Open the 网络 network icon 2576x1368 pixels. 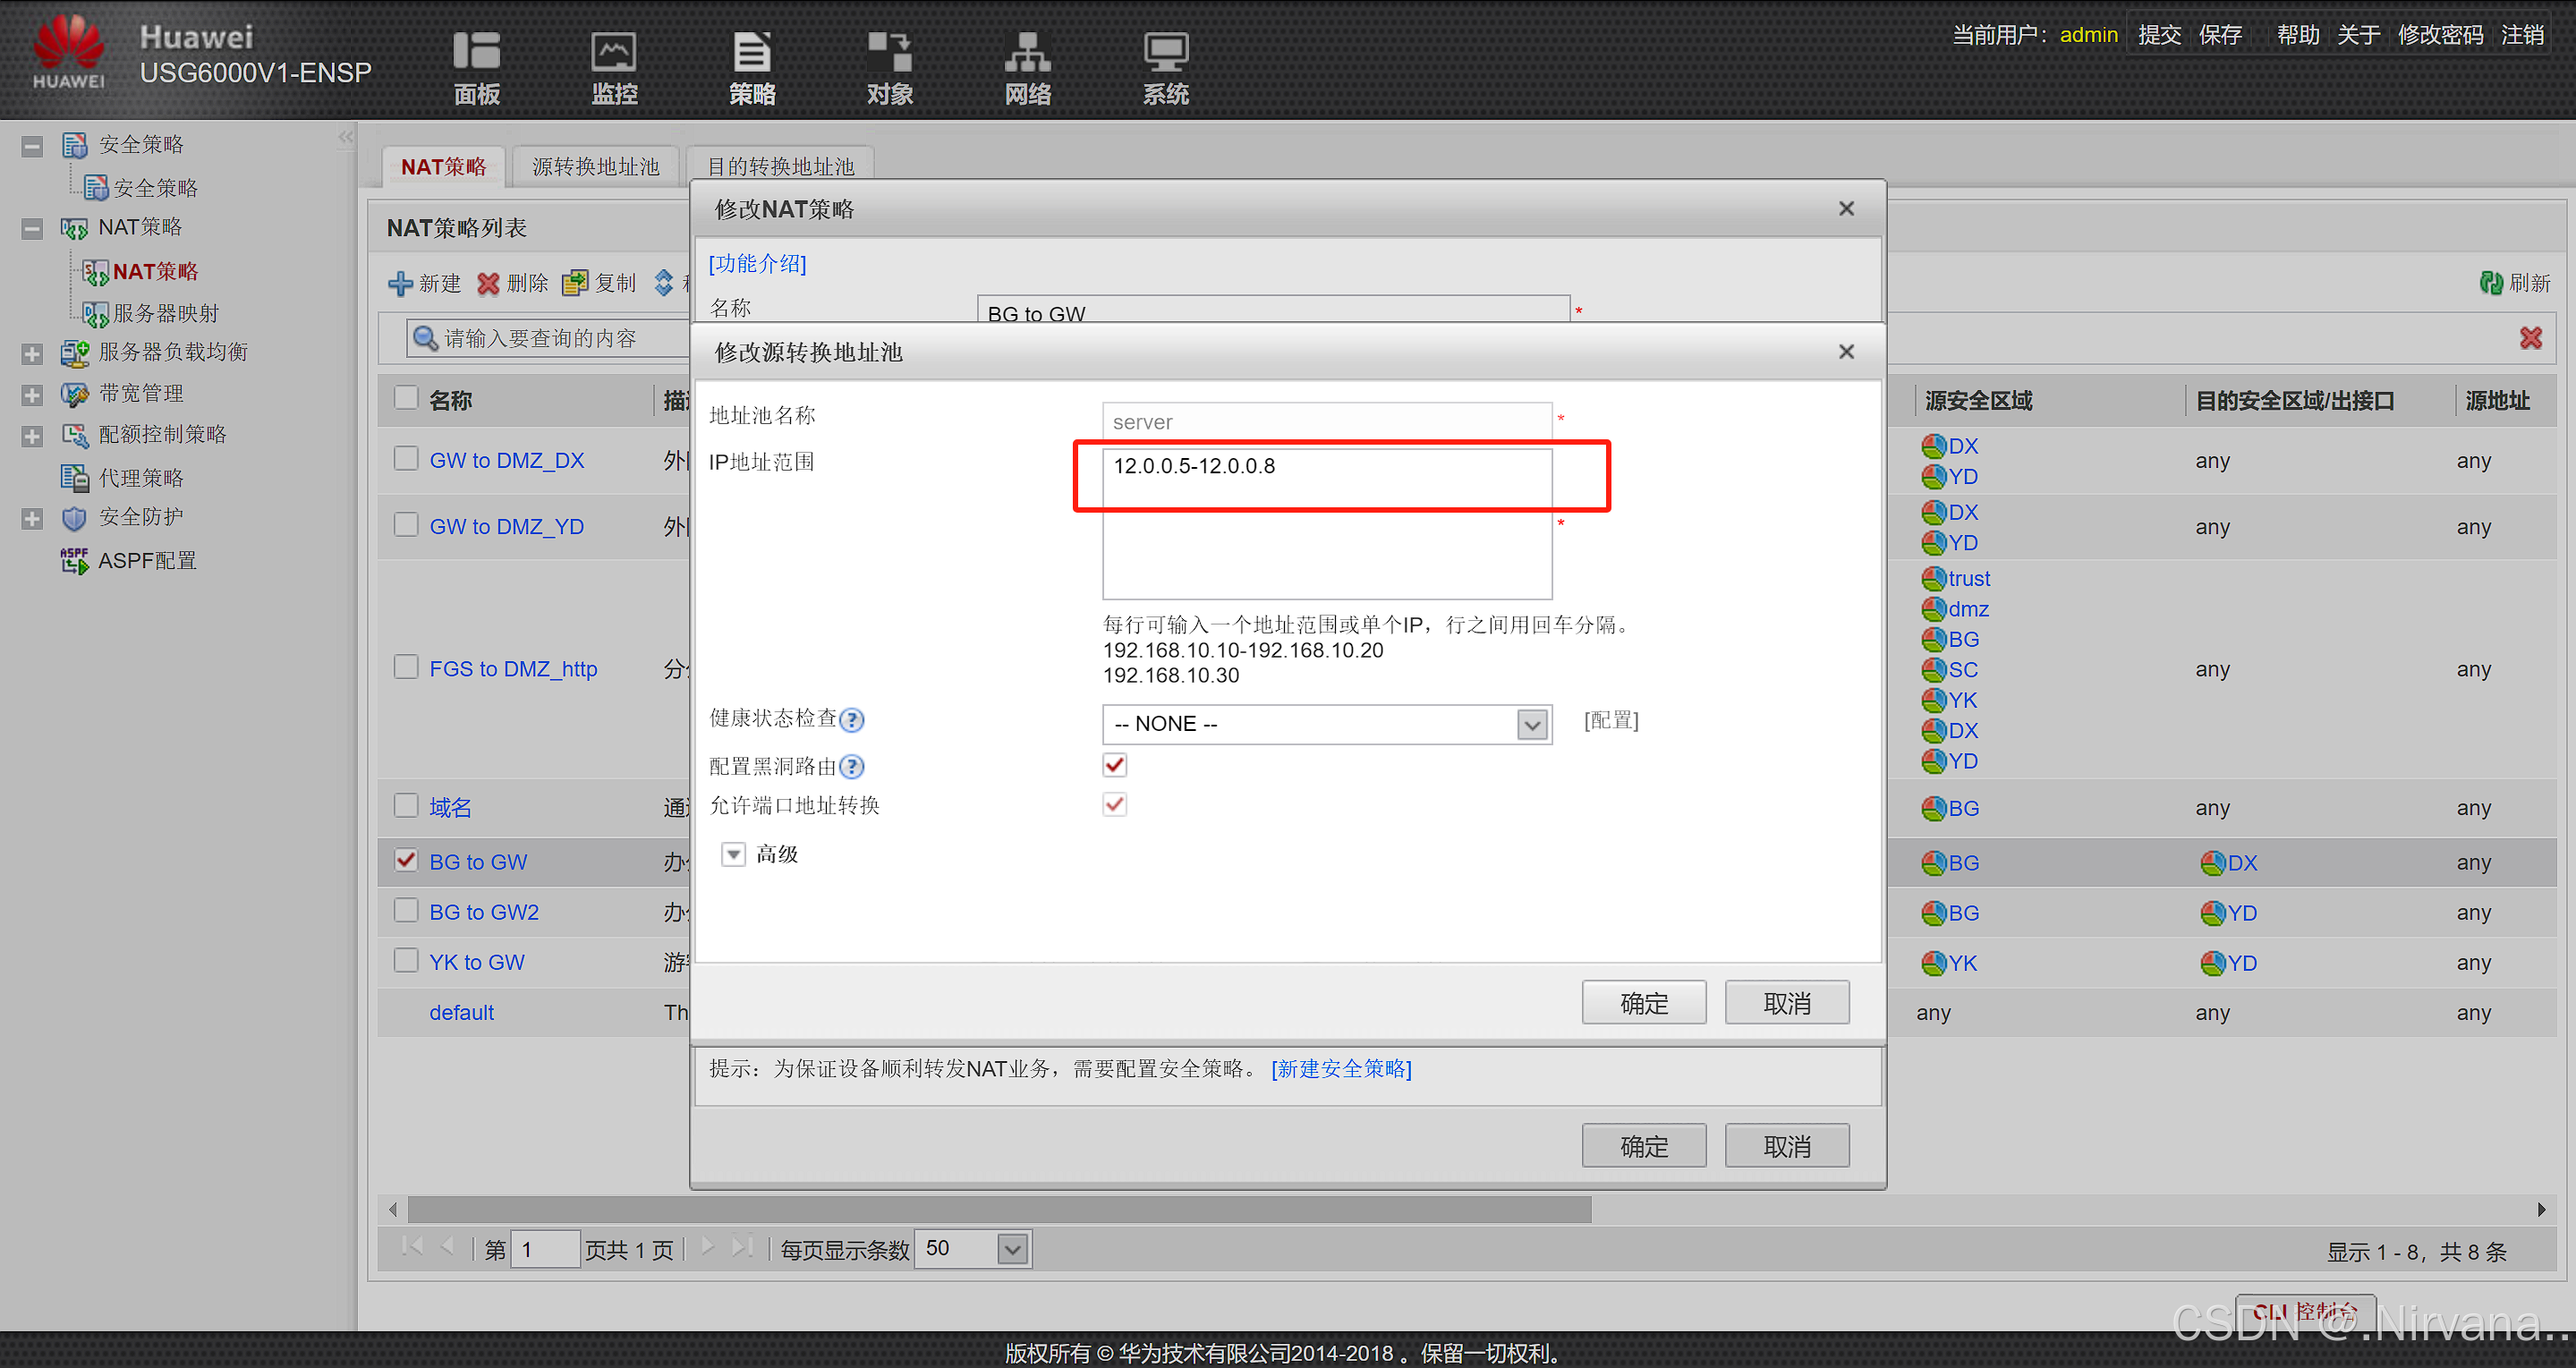pyautogui.click(x=1027, y=51)
